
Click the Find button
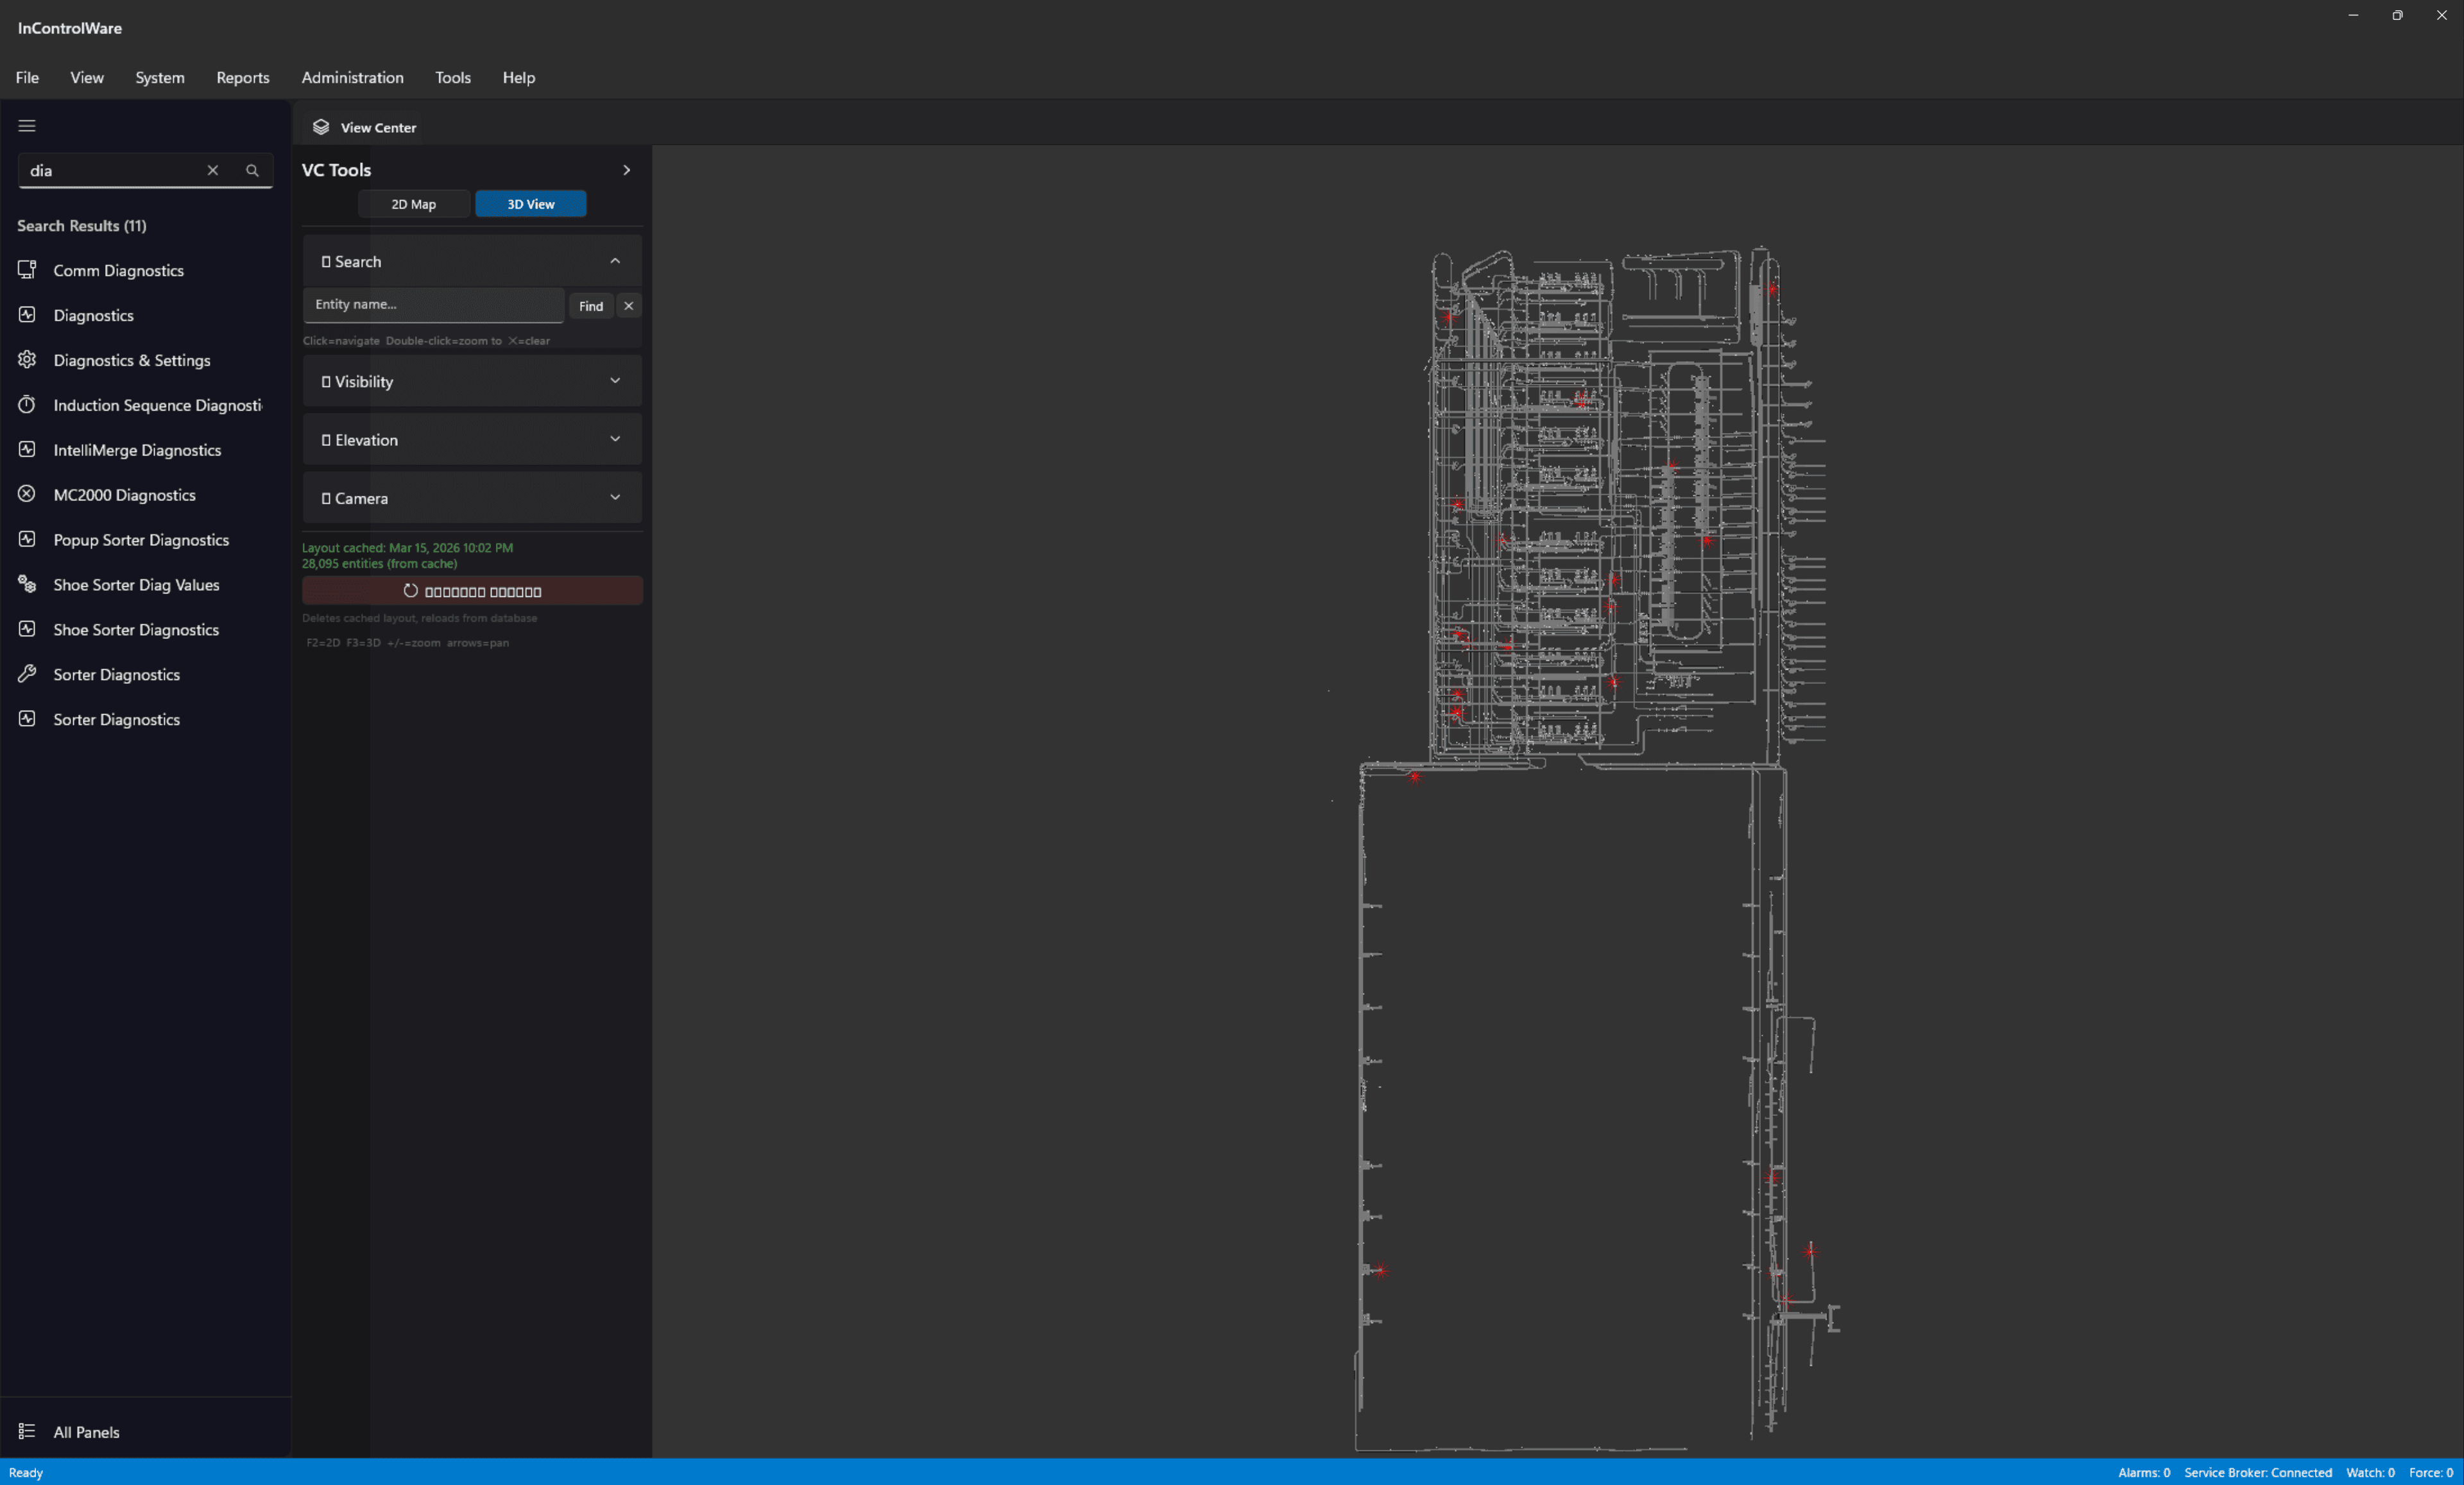(591, 306)
